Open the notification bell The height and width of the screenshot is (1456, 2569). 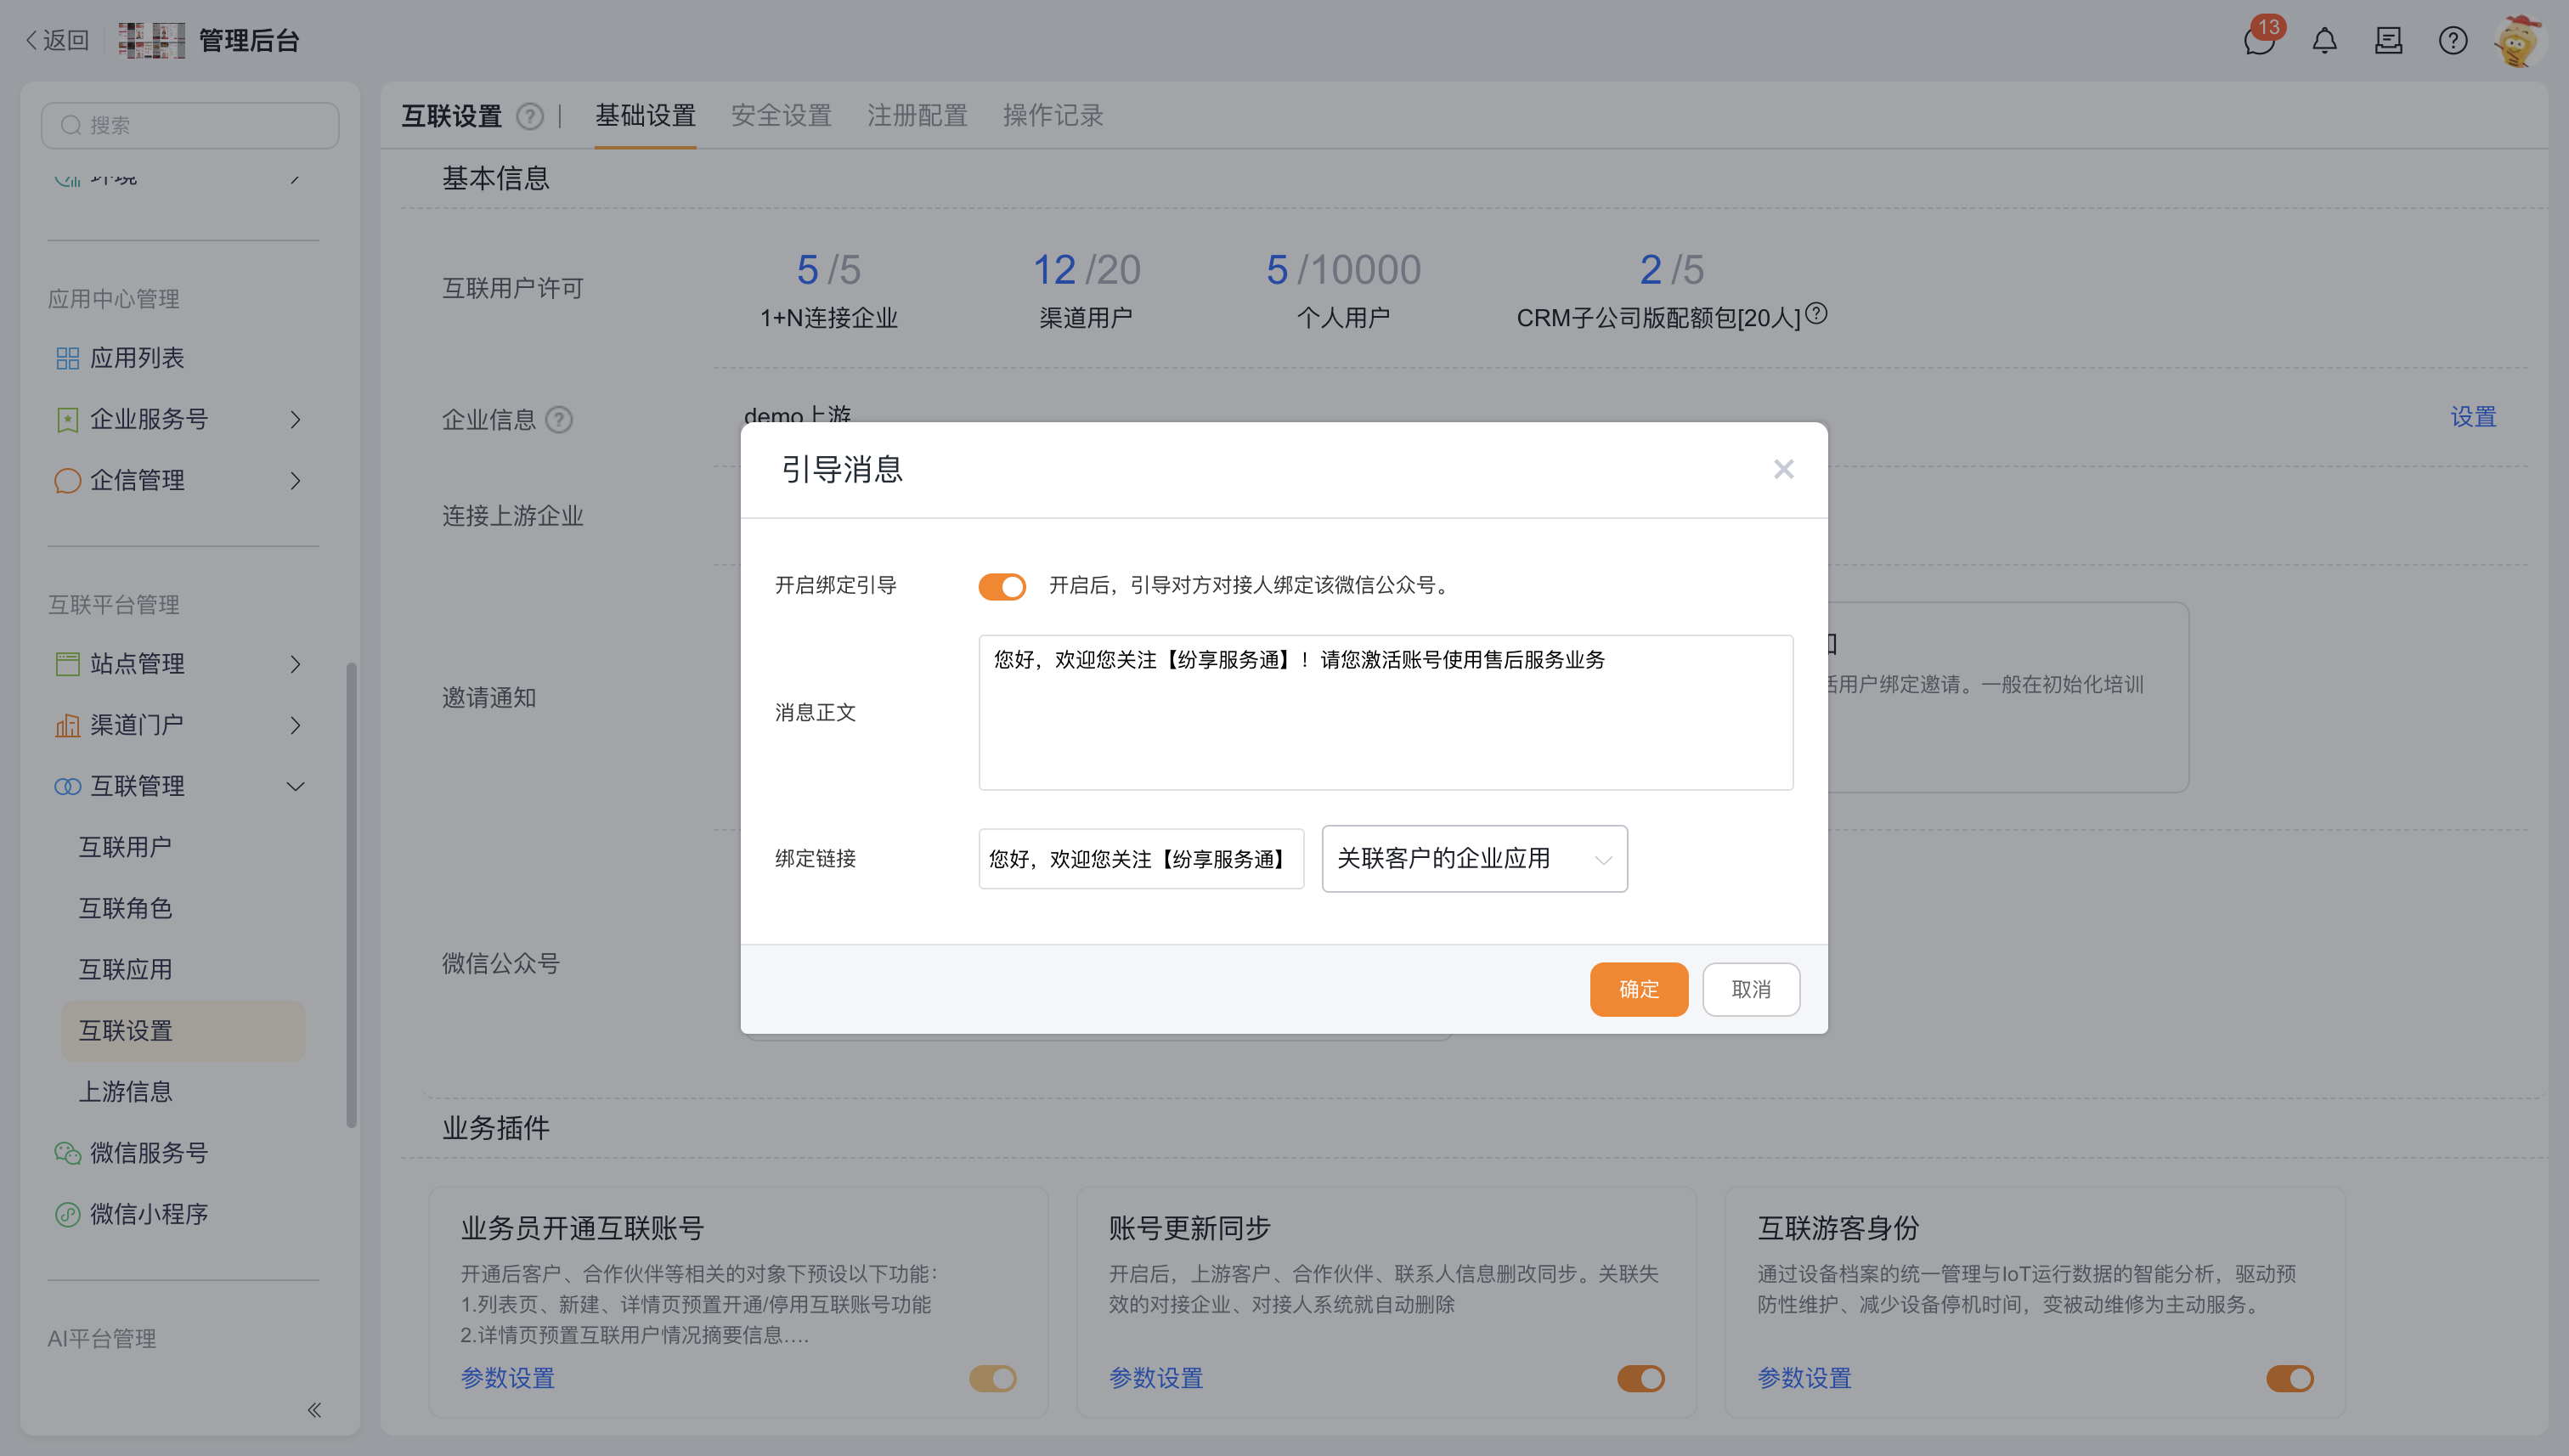2324,40
